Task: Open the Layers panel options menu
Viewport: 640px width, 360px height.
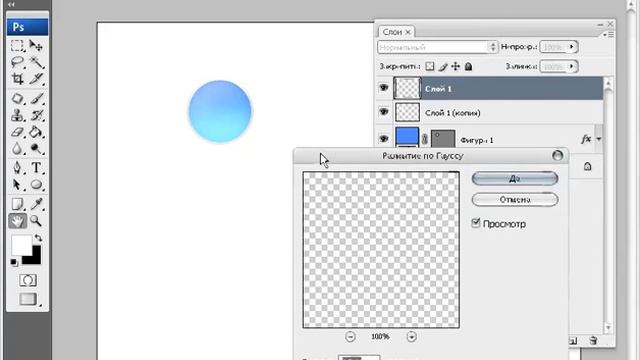Action: click(609, 35)
